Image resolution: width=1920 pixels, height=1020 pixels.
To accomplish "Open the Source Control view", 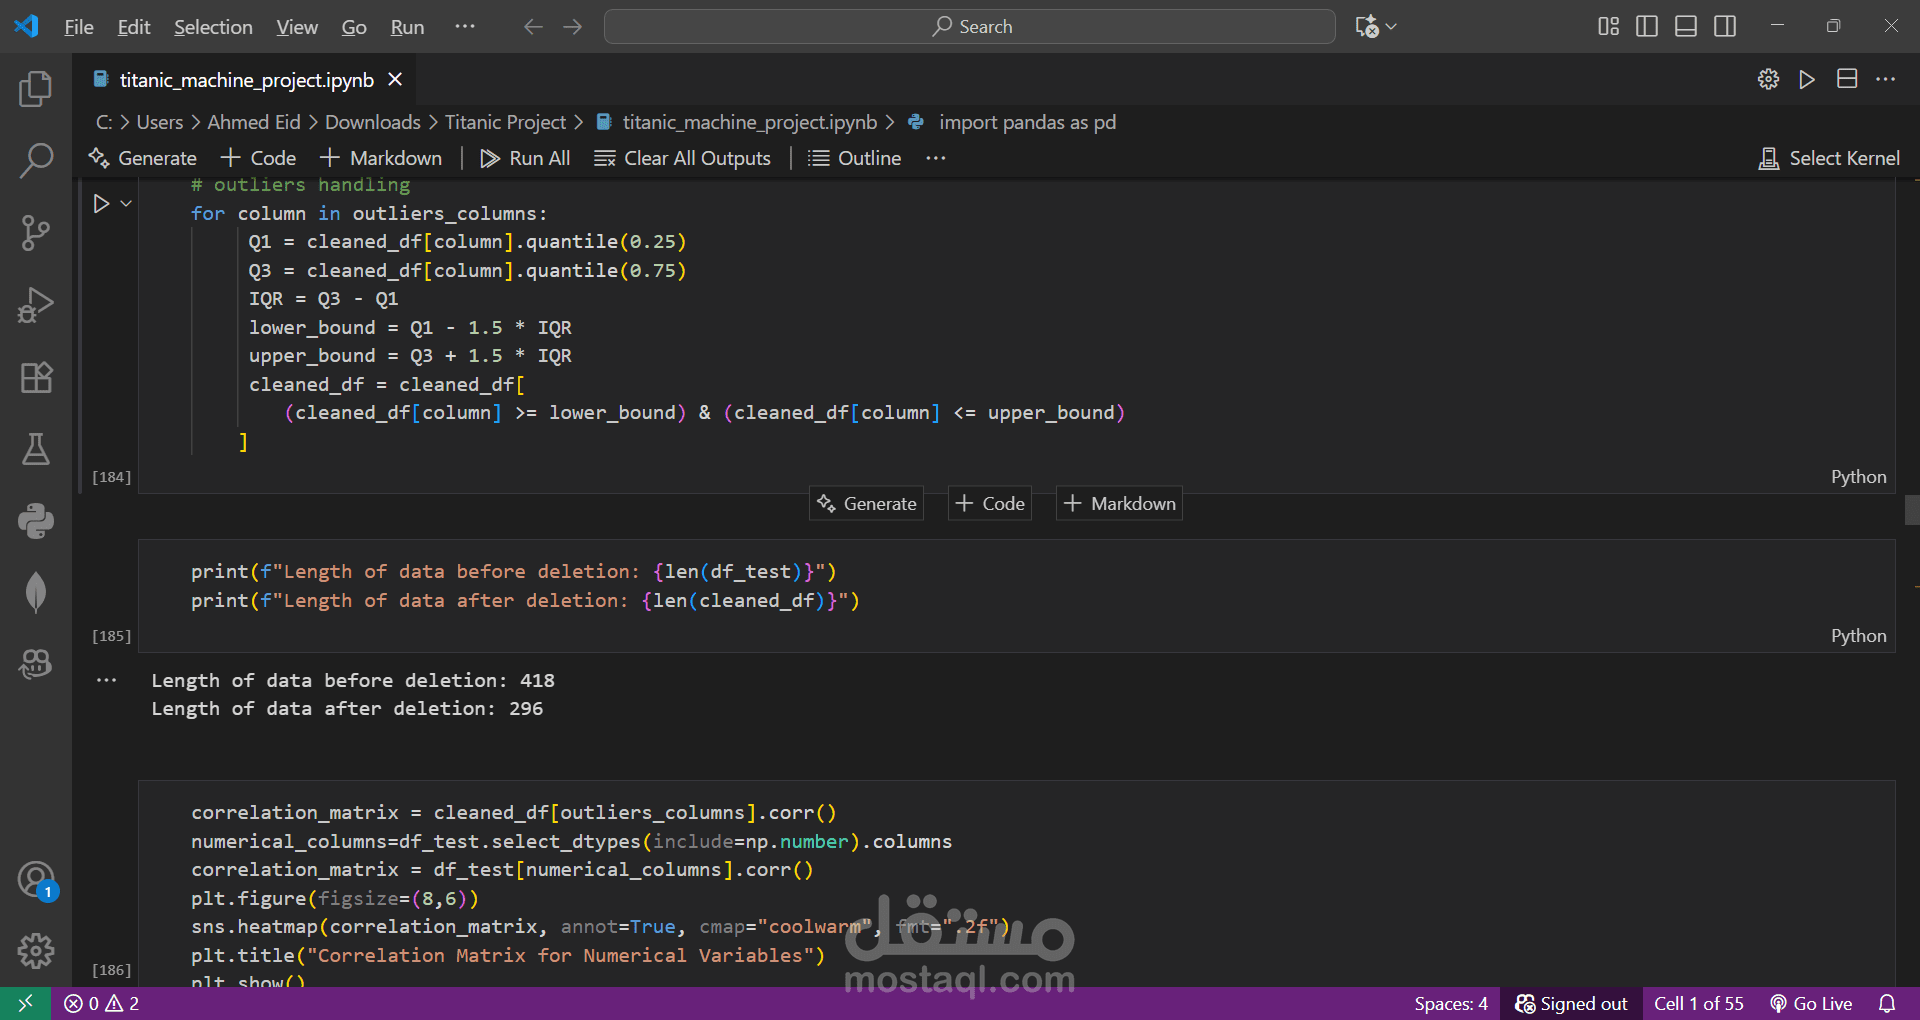I will click(36, 233).
